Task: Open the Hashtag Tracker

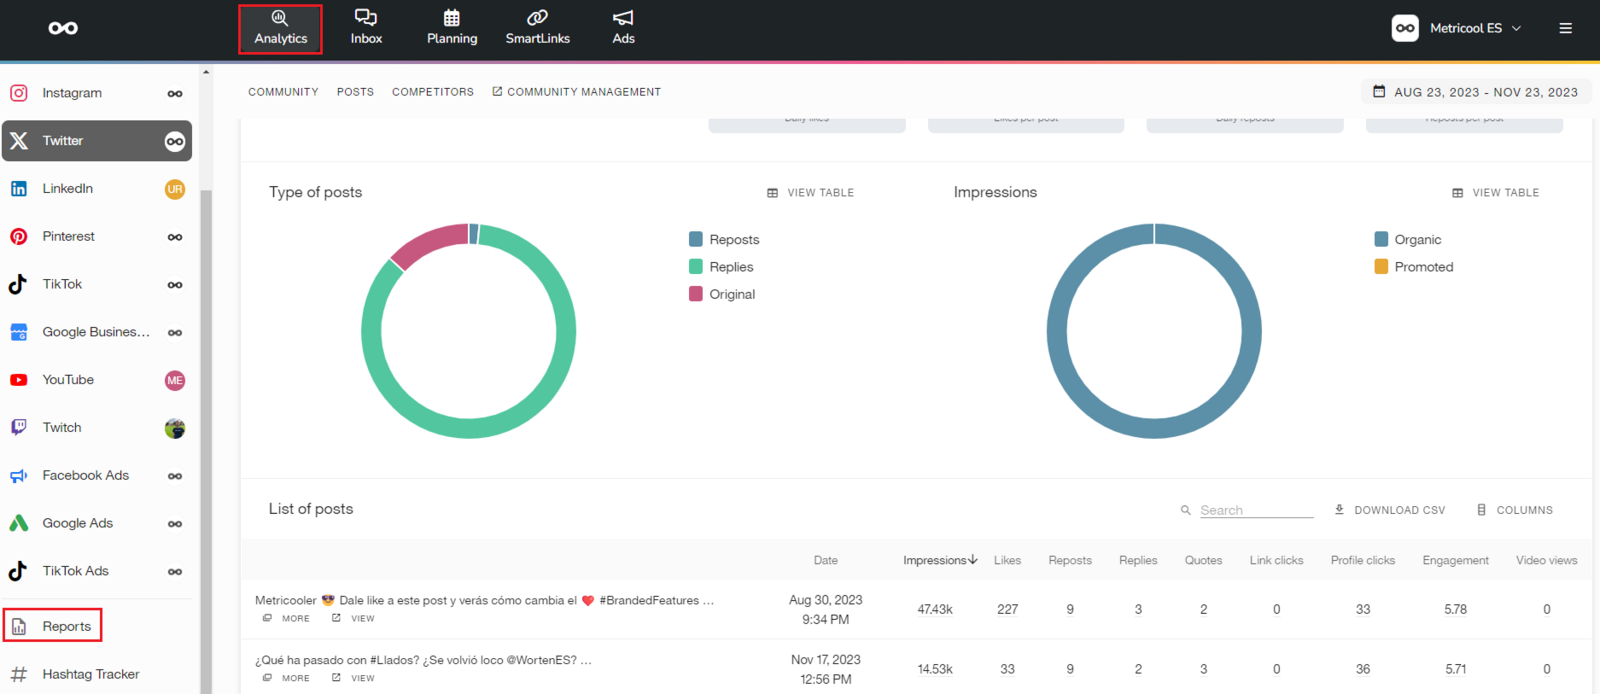Action: pyautogui.click(x=90, y=674)
